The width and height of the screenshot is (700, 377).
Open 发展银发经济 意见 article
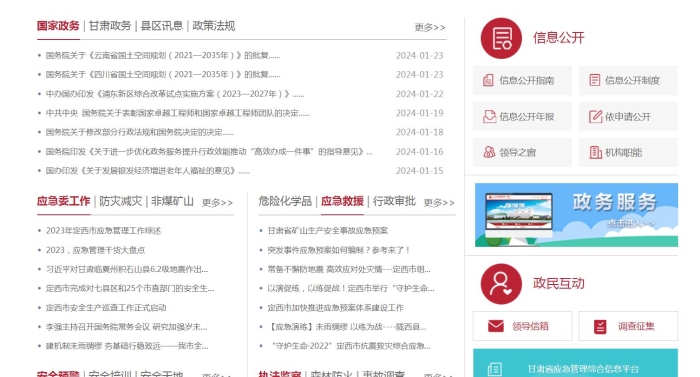(x=148, y=171)
